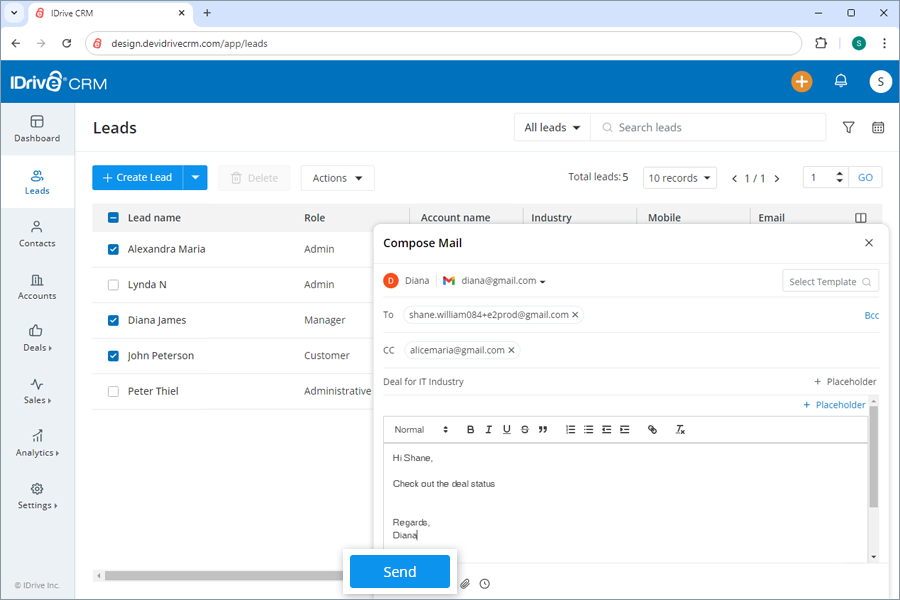
Task: Click the Send button
Action: (x=399, y=571)
